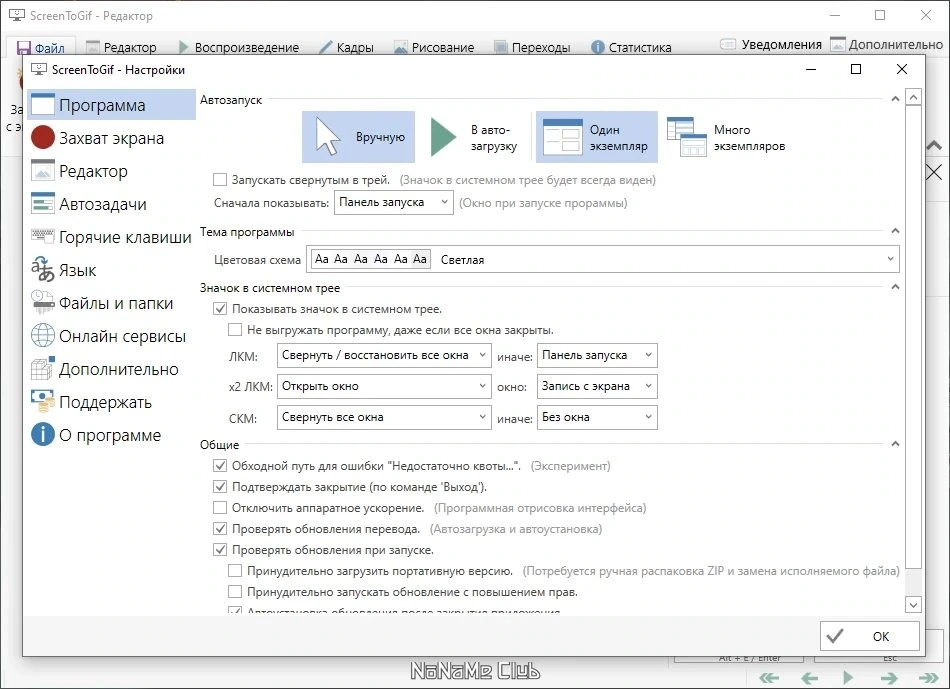Switch to the Кадры ribbon tab
Viewport: 950px width, 689px height.
(x=347, y=47)
